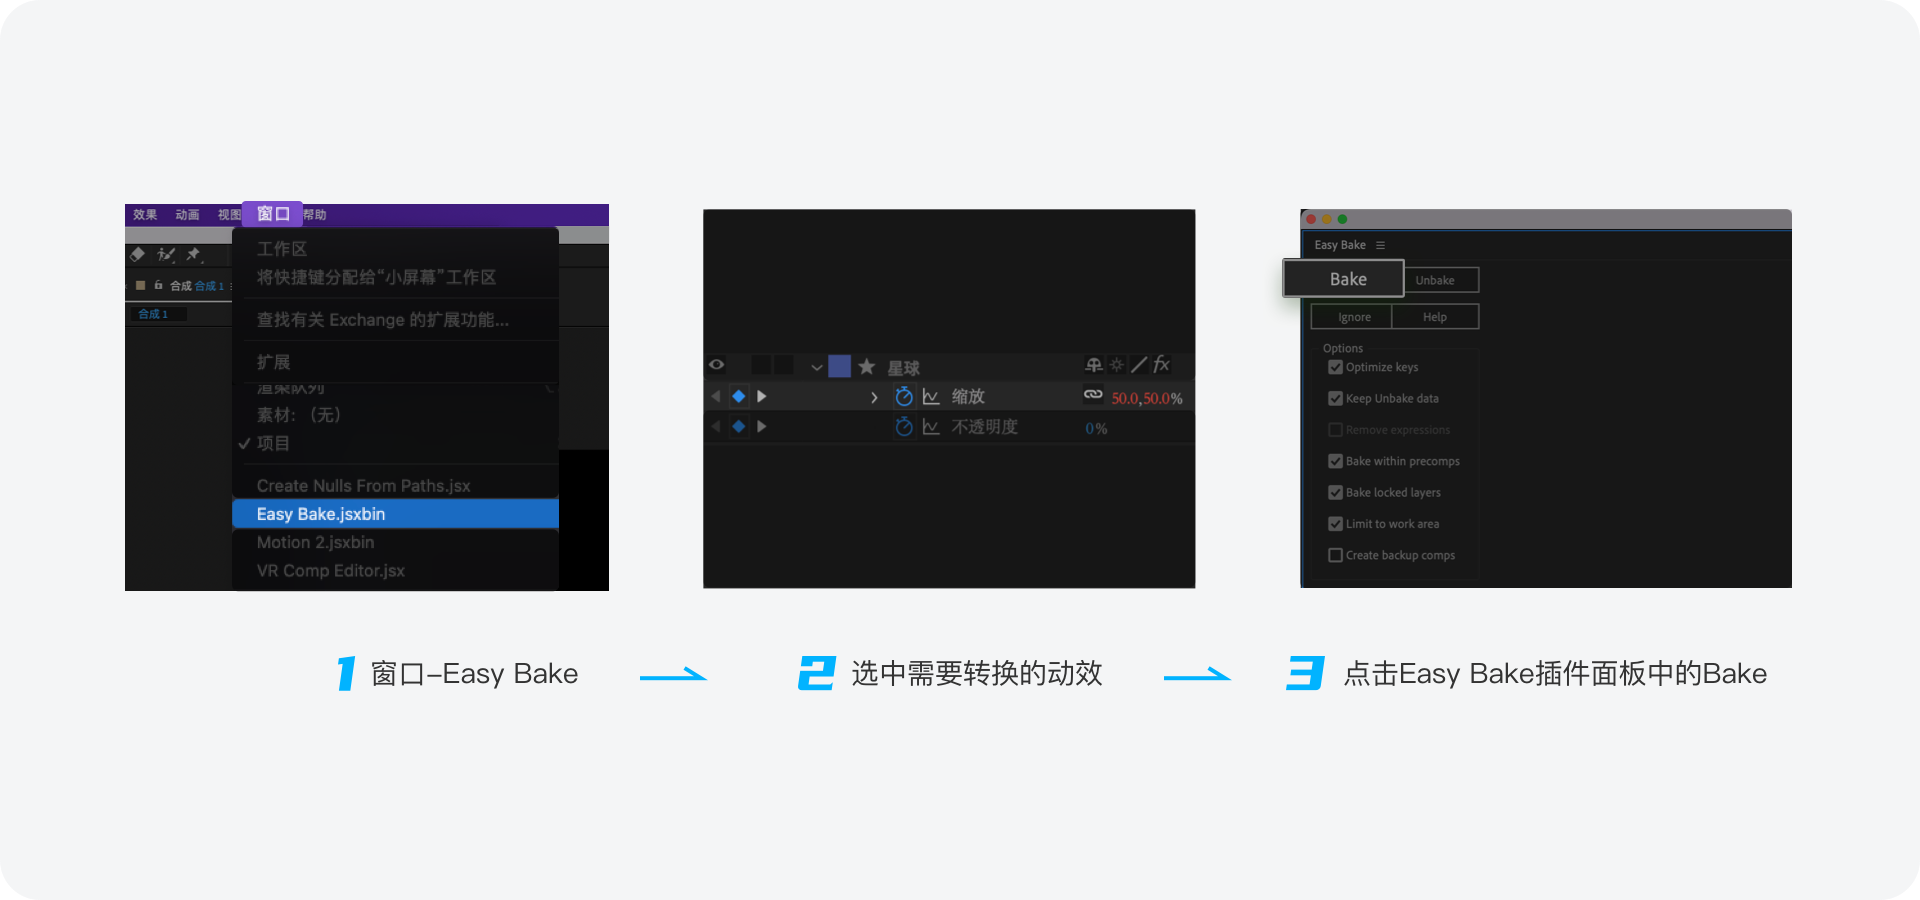Go to next keyframe on 不透明度 row
1920x900 pixels.
click(762, 427)
